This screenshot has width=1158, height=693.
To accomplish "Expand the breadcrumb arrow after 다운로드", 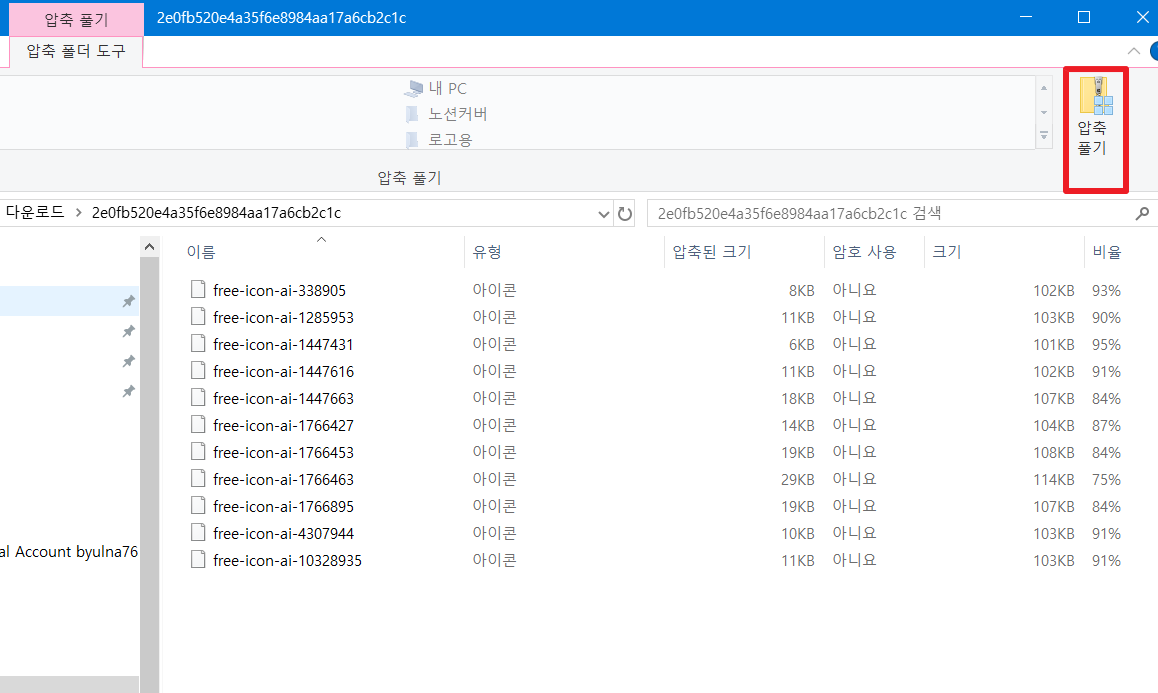I will click(78, 213).
